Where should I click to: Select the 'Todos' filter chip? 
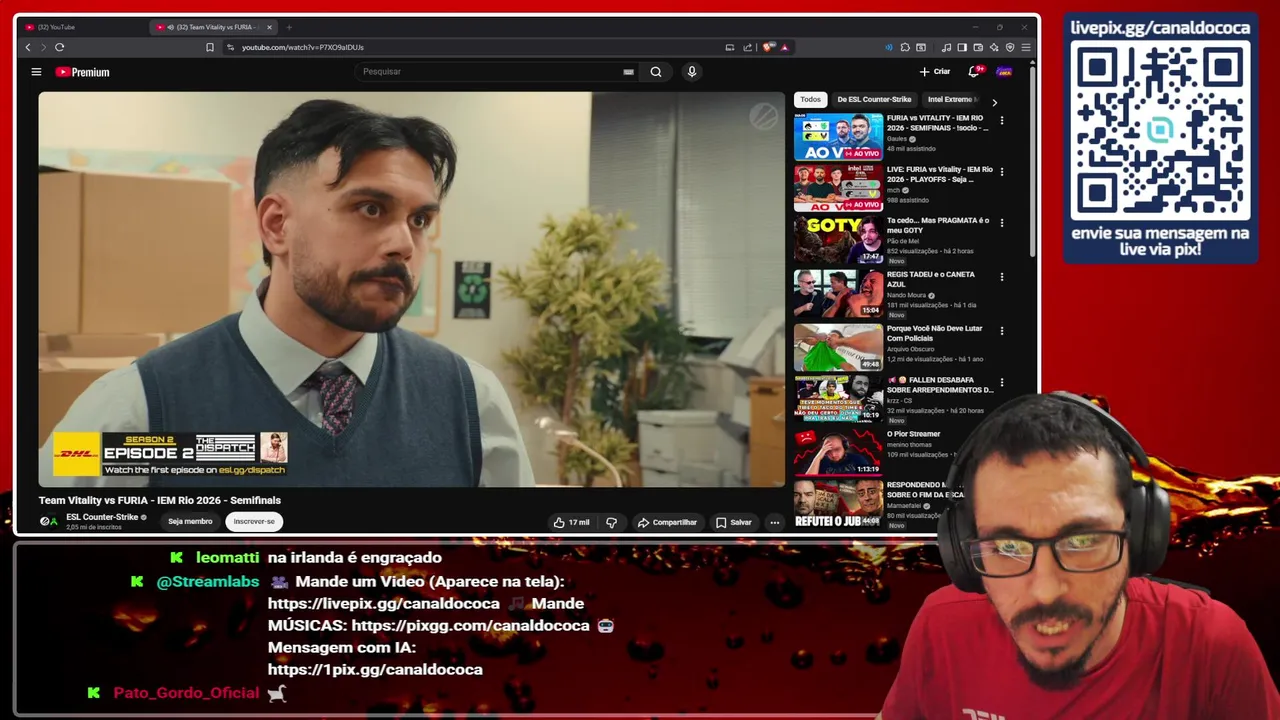click(810, 99)
